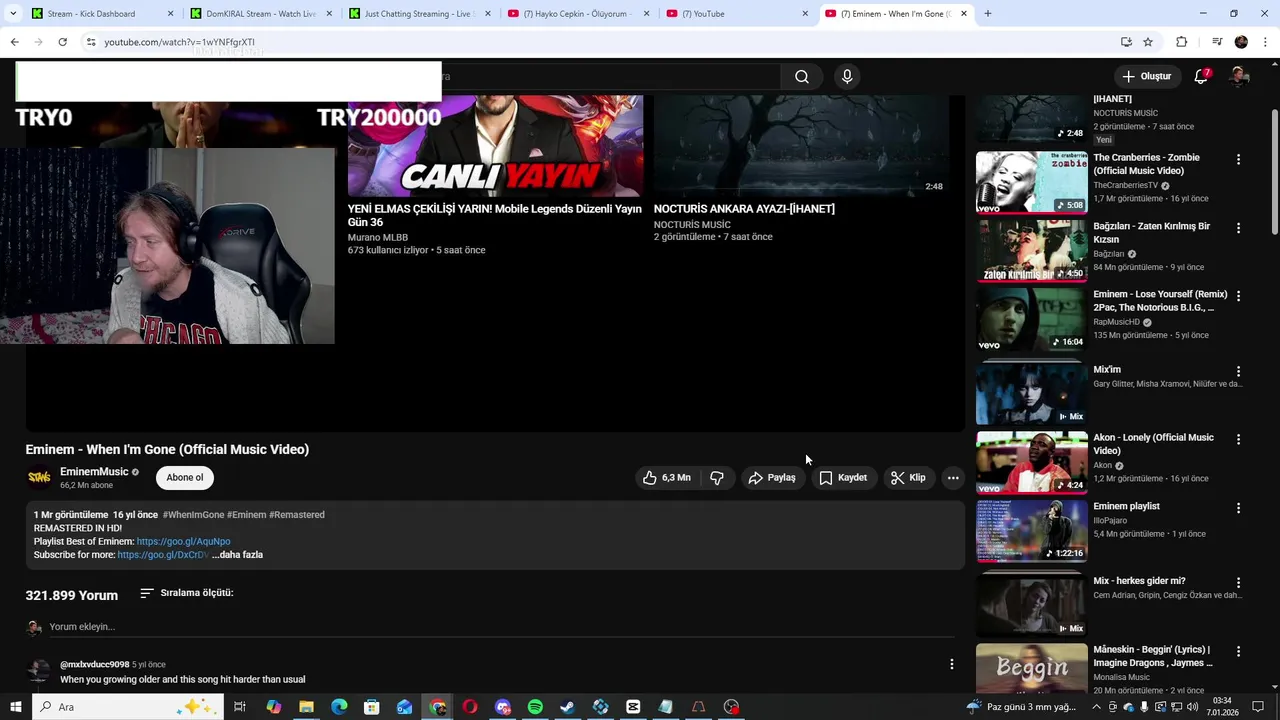
Task: Open Eminem - Lose Yourself (Remix) title
Action: coord(1160,301)
